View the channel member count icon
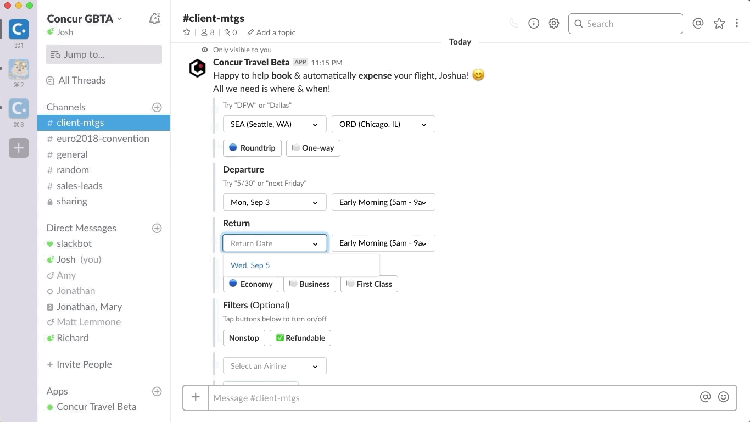750x422 pixels. [x=207, y=32]
